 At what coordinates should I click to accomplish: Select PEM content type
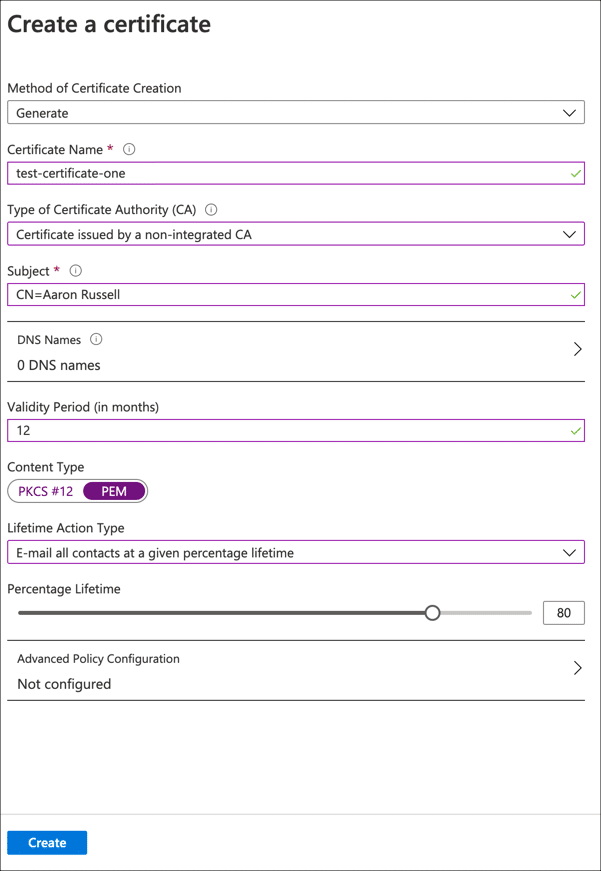tap(114, 491)
